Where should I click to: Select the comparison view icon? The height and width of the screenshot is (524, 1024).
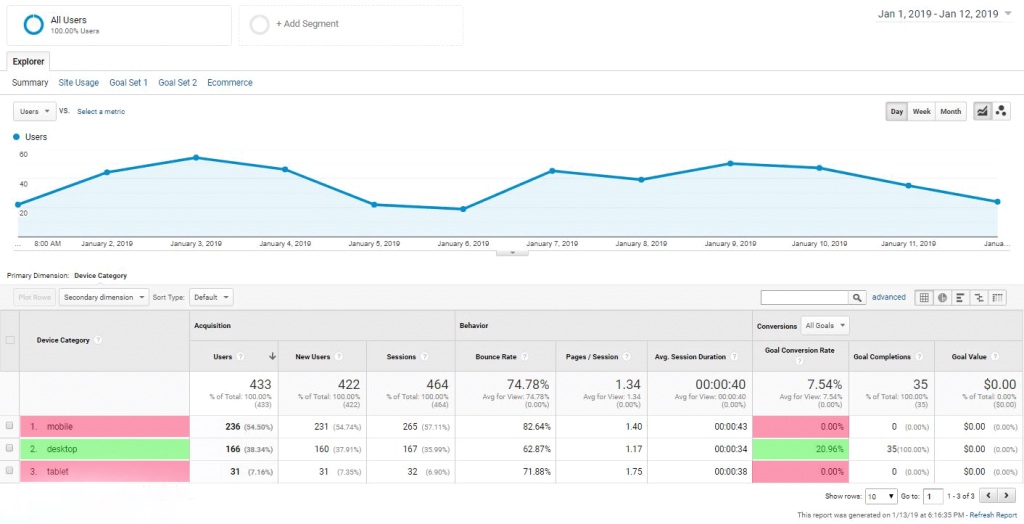point(978,297)
